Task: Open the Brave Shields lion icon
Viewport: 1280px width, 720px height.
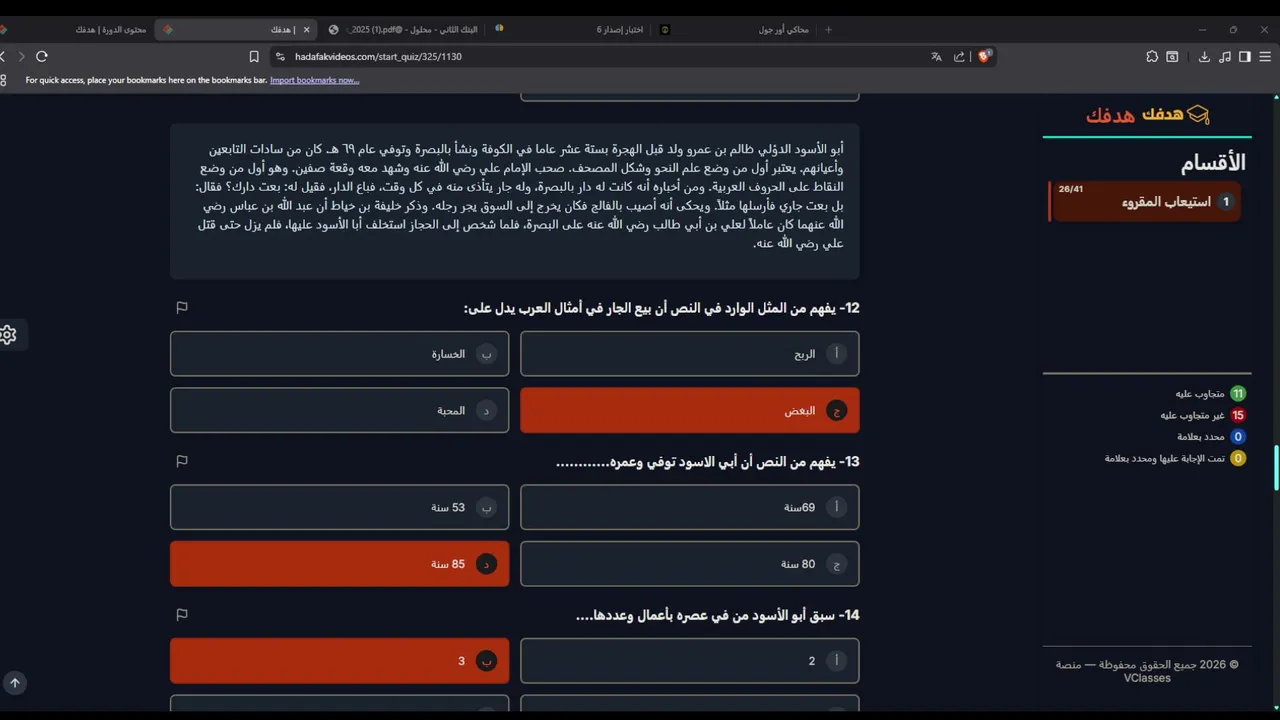Action: point(984,57)
